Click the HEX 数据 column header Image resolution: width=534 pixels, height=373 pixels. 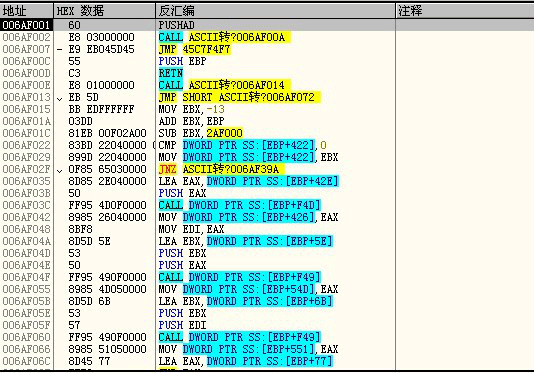click(105, 11)
